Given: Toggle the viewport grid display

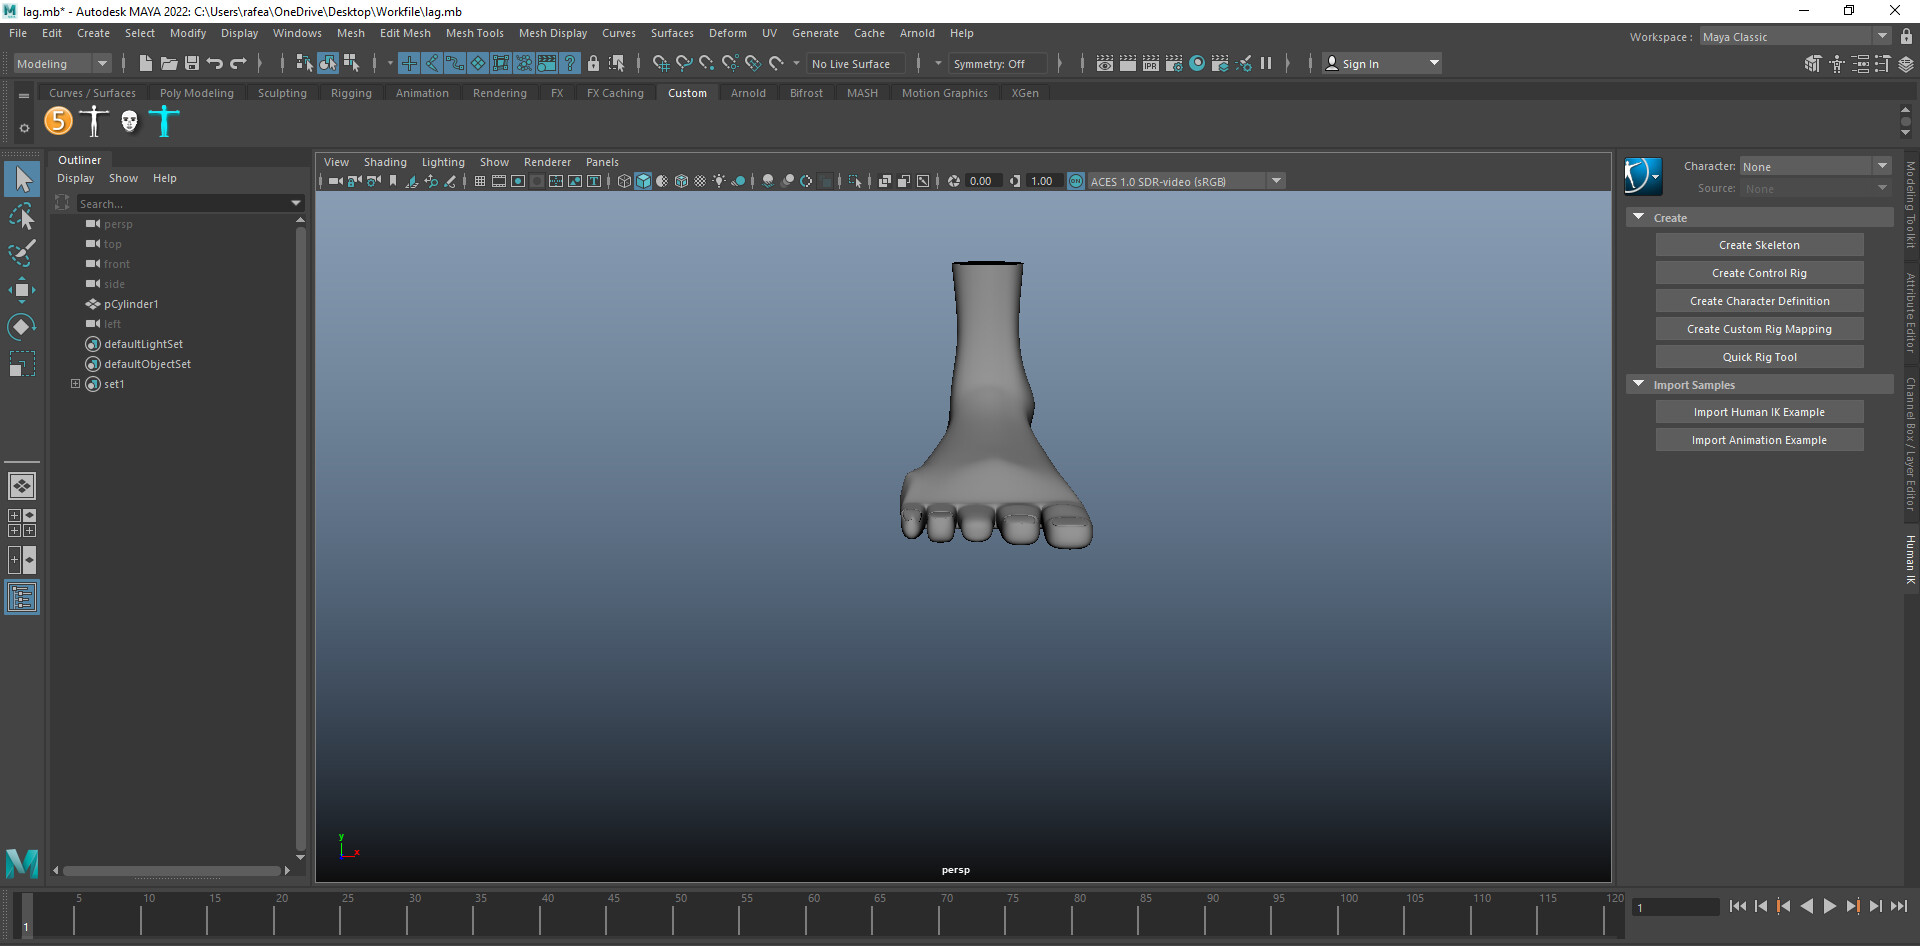Looking at the screenshot, I should point(480,181).
